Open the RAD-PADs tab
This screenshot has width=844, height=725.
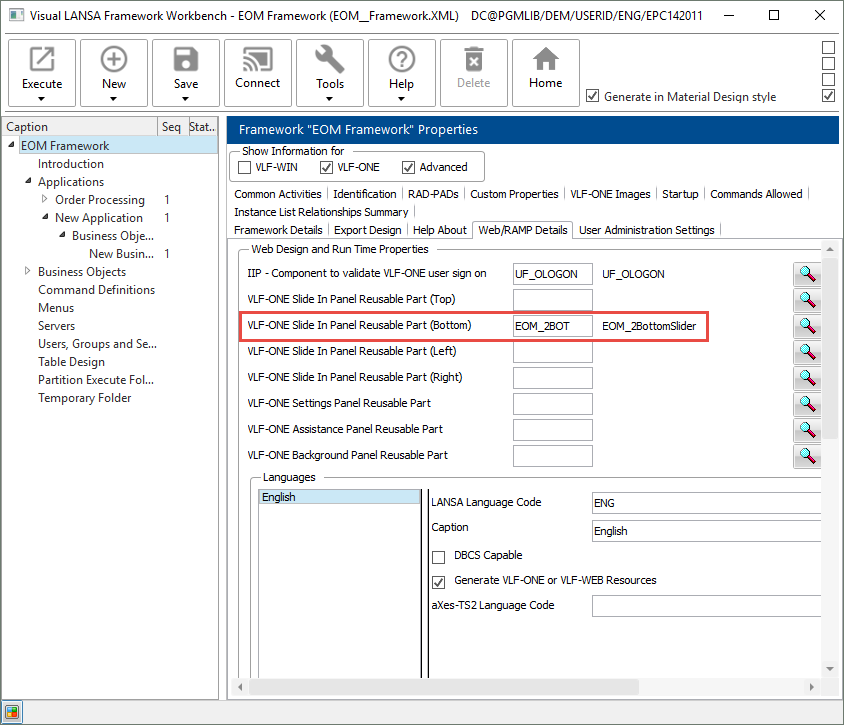click(x=433, y=194)
